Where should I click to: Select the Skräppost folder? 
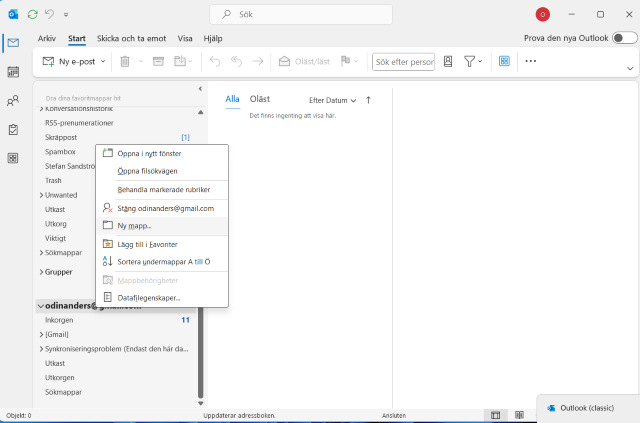pos(61,137)
